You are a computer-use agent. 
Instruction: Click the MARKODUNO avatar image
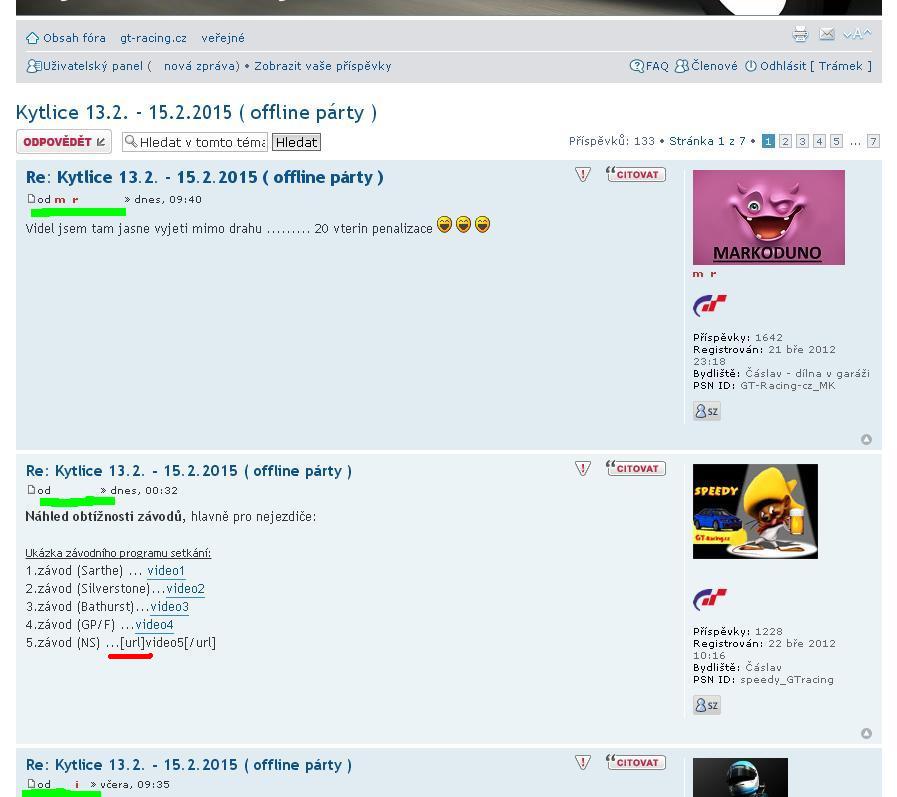coord(768,217)
